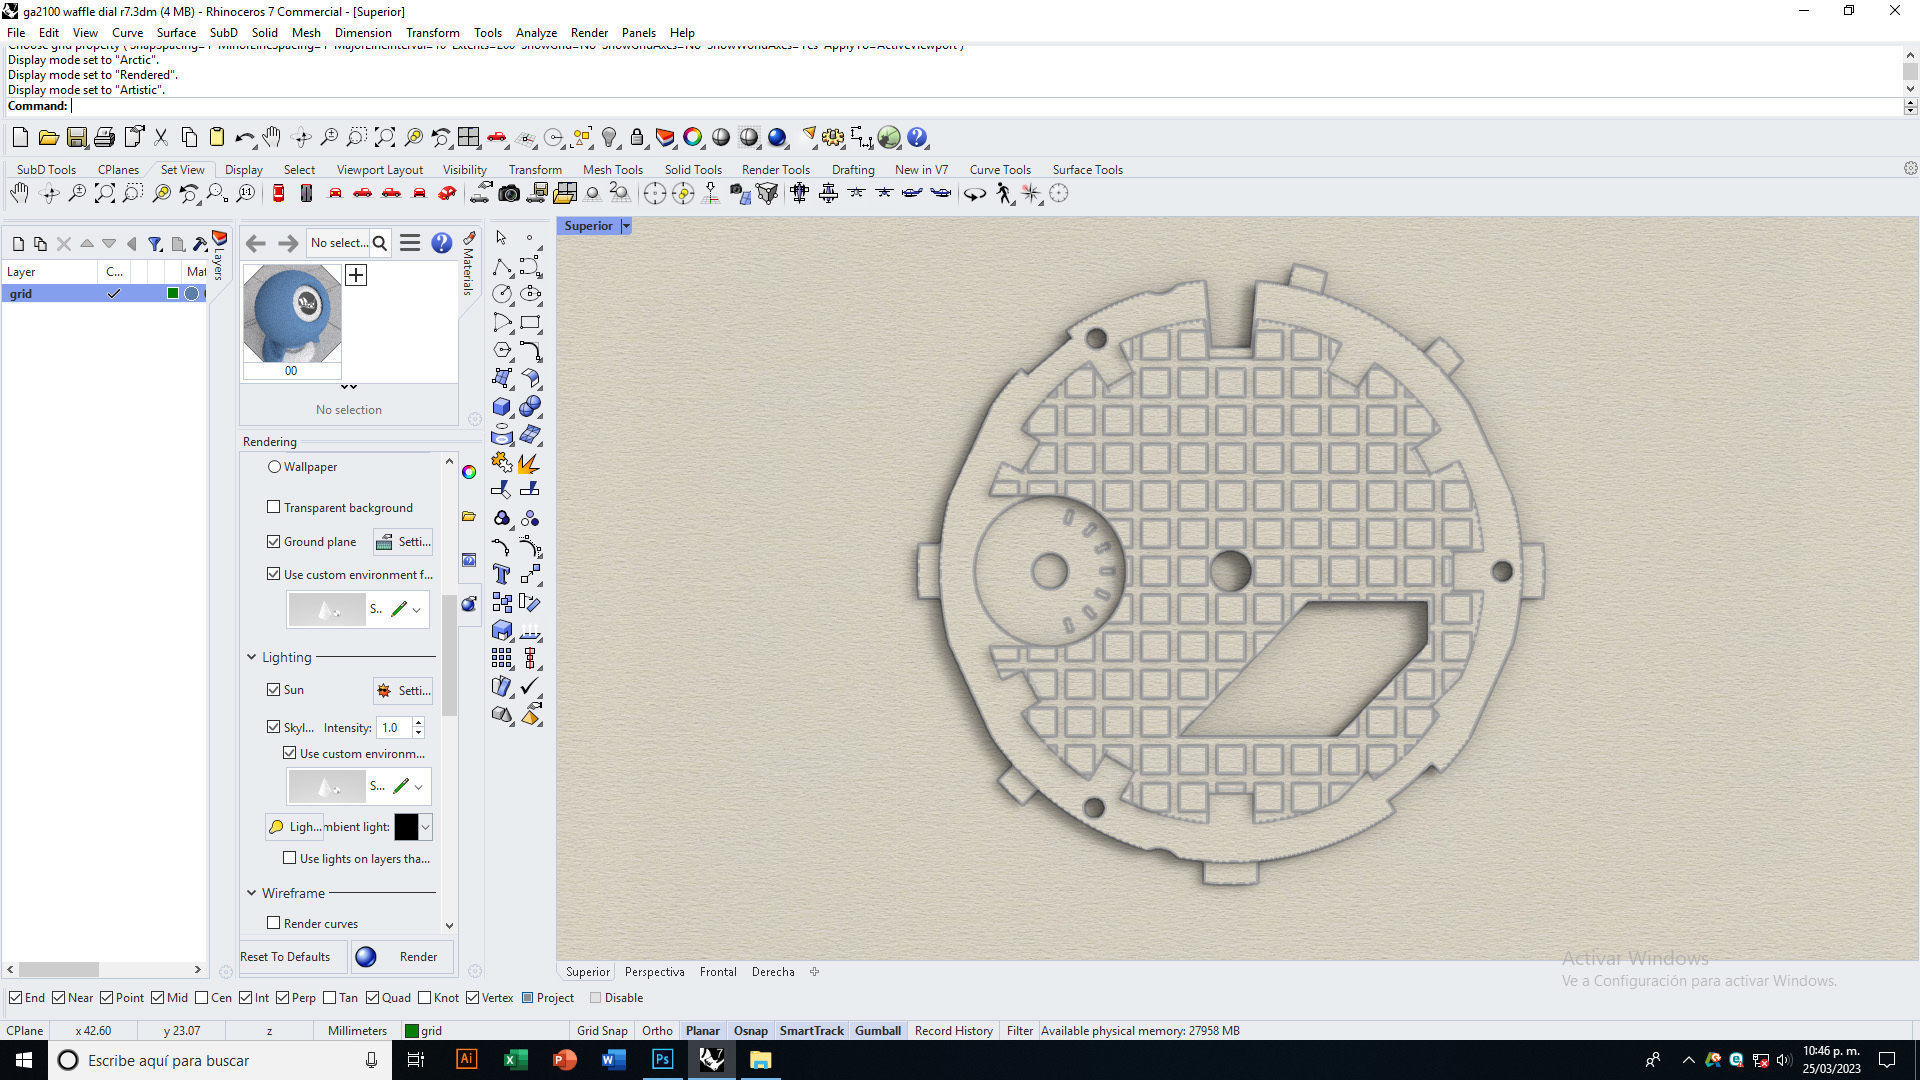Viewport: 1920px width, 1080px height.
Task: Toggle the Ground plane checkbox
Action: (274, 541)
